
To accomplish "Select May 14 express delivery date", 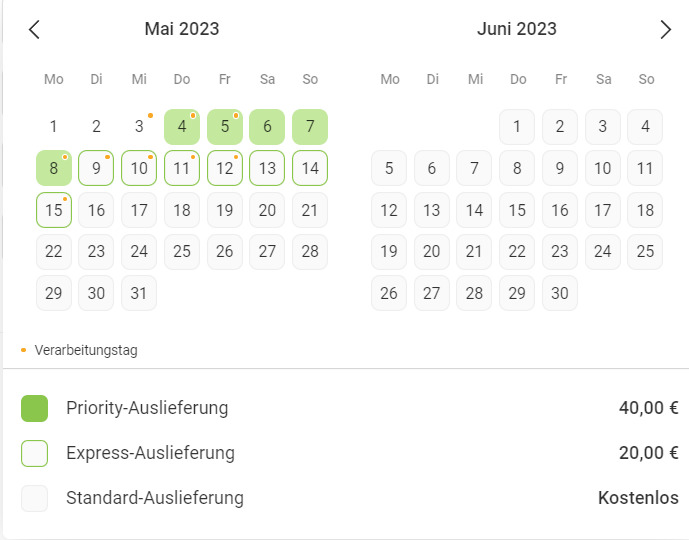I will (x=310, y=168).
